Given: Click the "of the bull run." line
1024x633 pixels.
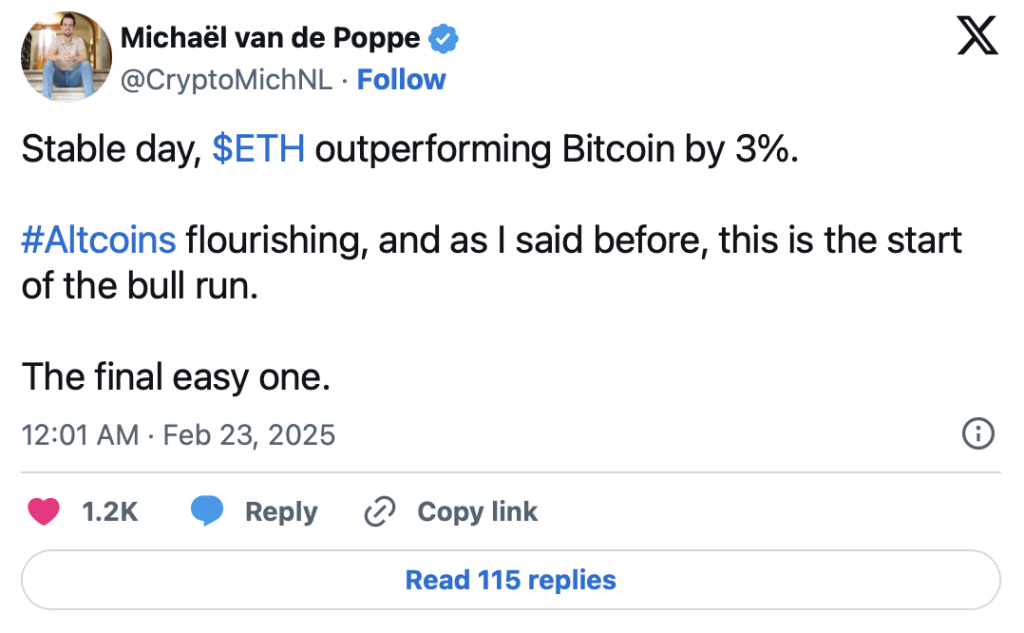Looking at the screenshot, I should tap(140, 287).
